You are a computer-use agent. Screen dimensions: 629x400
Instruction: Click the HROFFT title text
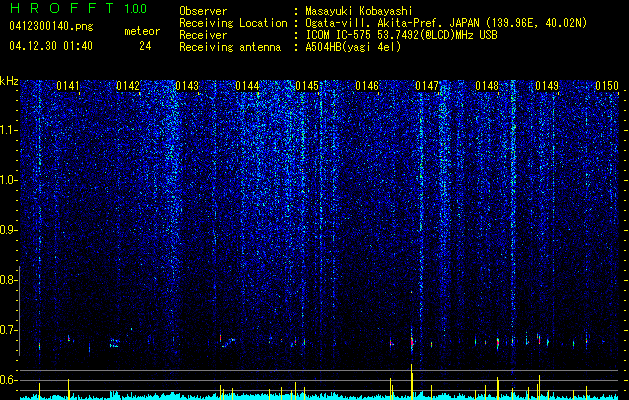[62, 8]
